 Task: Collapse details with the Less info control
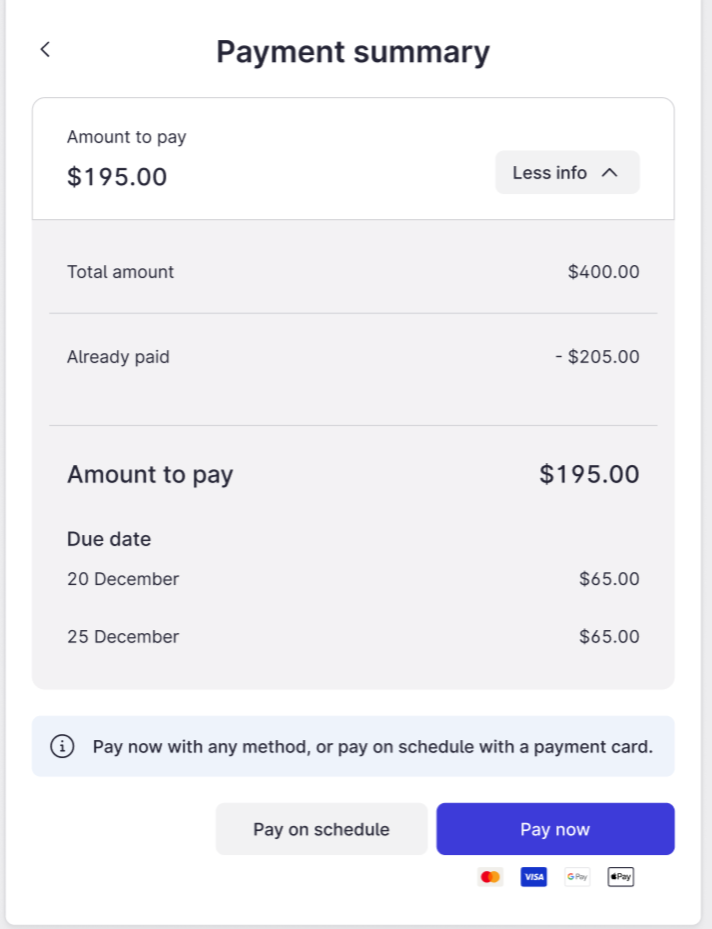coord(567,172)
